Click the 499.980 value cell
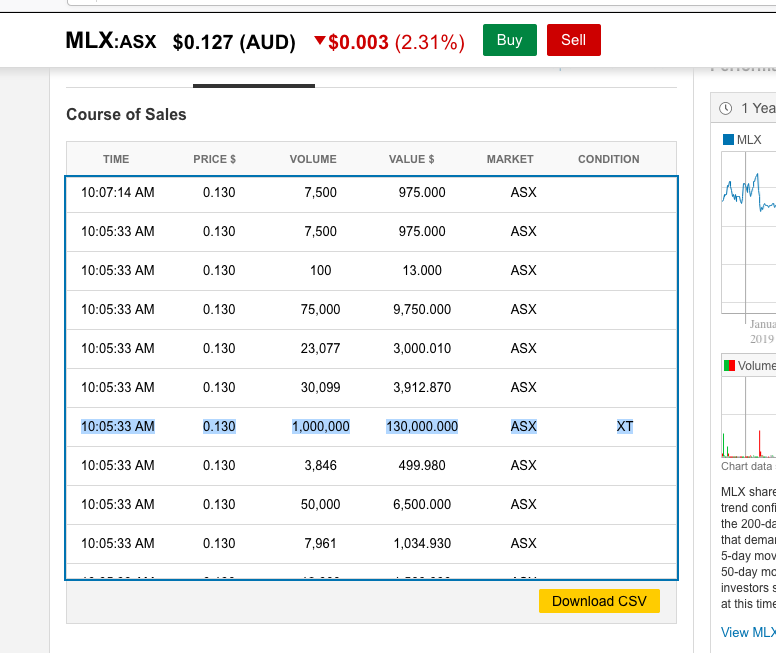This screenshot has width=776, height=653. point(422,465)
